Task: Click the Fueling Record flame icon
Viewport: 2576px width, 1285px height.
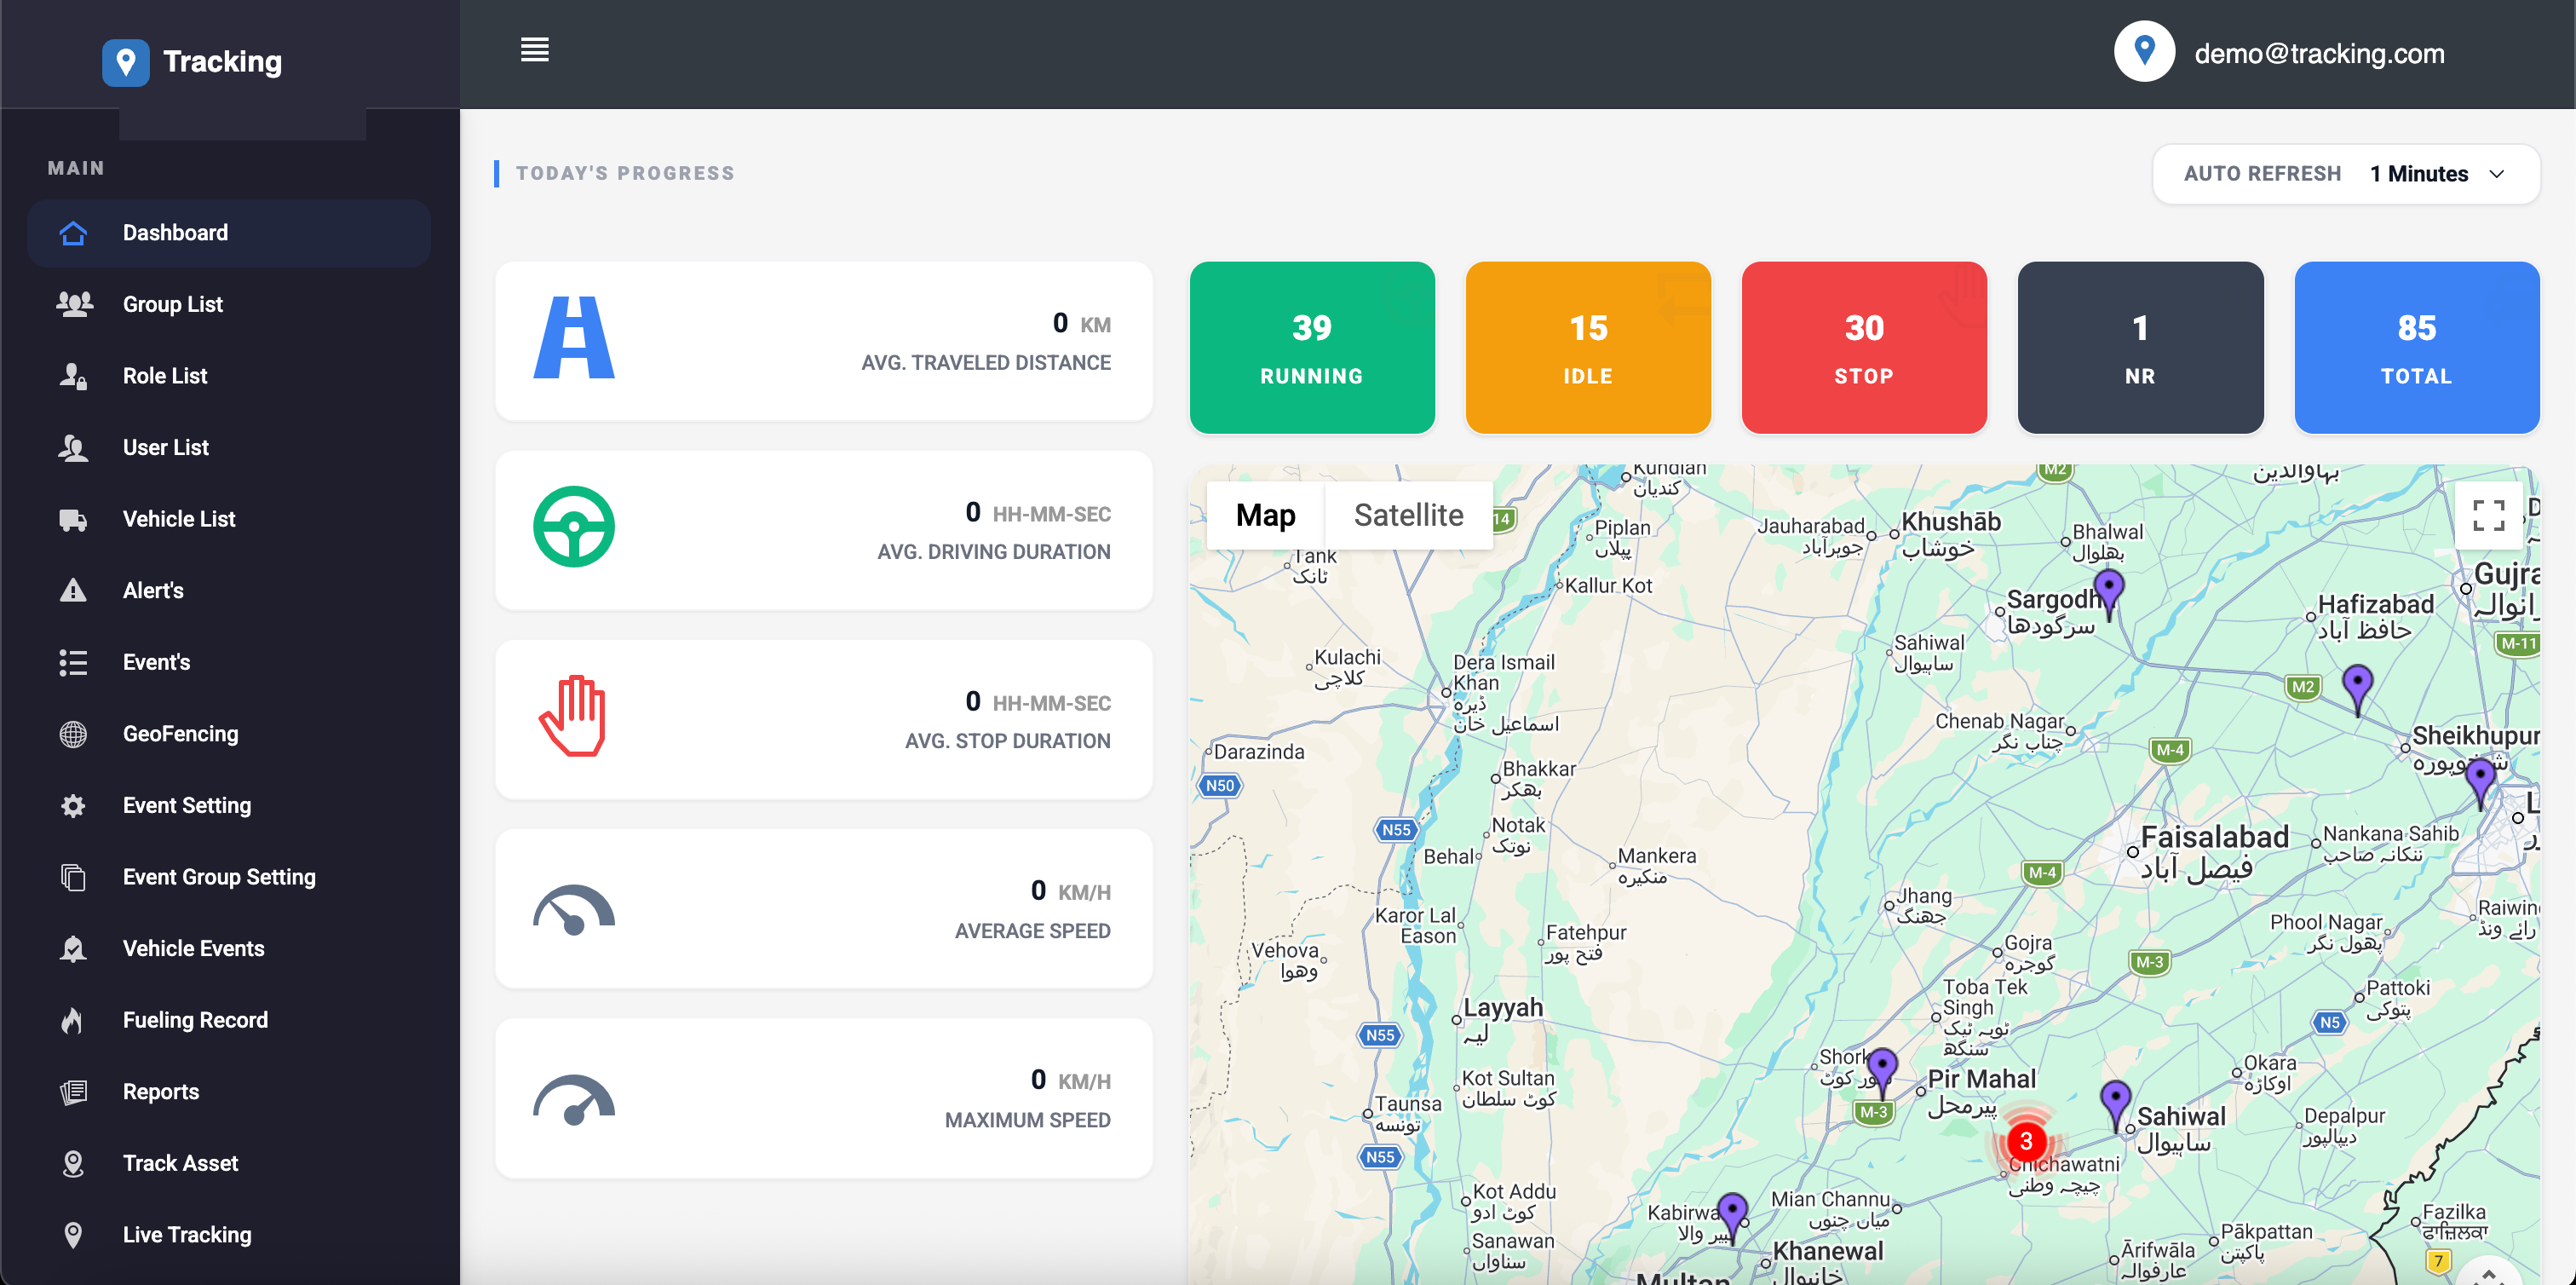Action: click(x=72, y=1020)
